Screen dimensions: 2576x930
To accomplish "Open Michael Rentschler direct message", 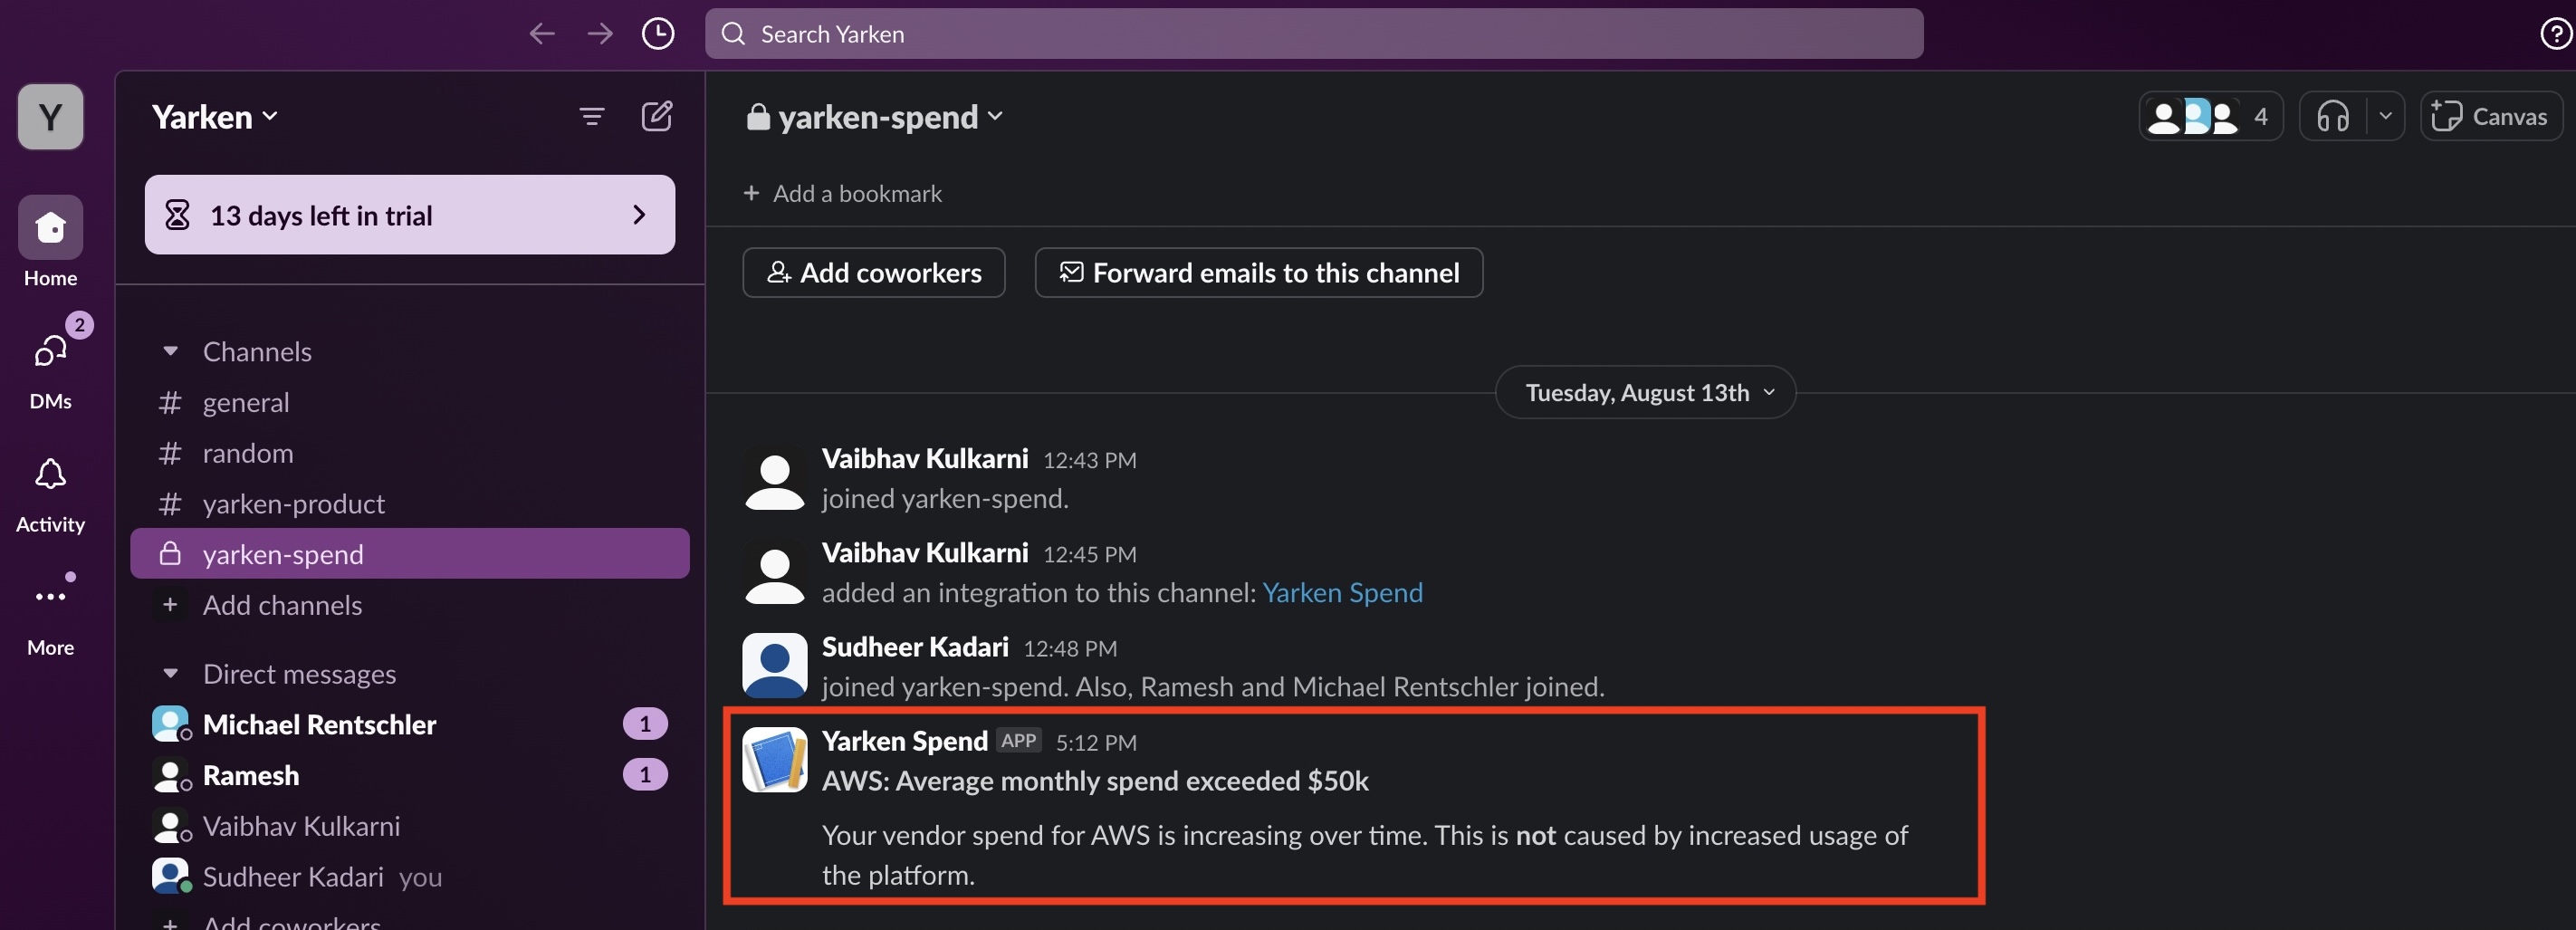I will [319, 724].
